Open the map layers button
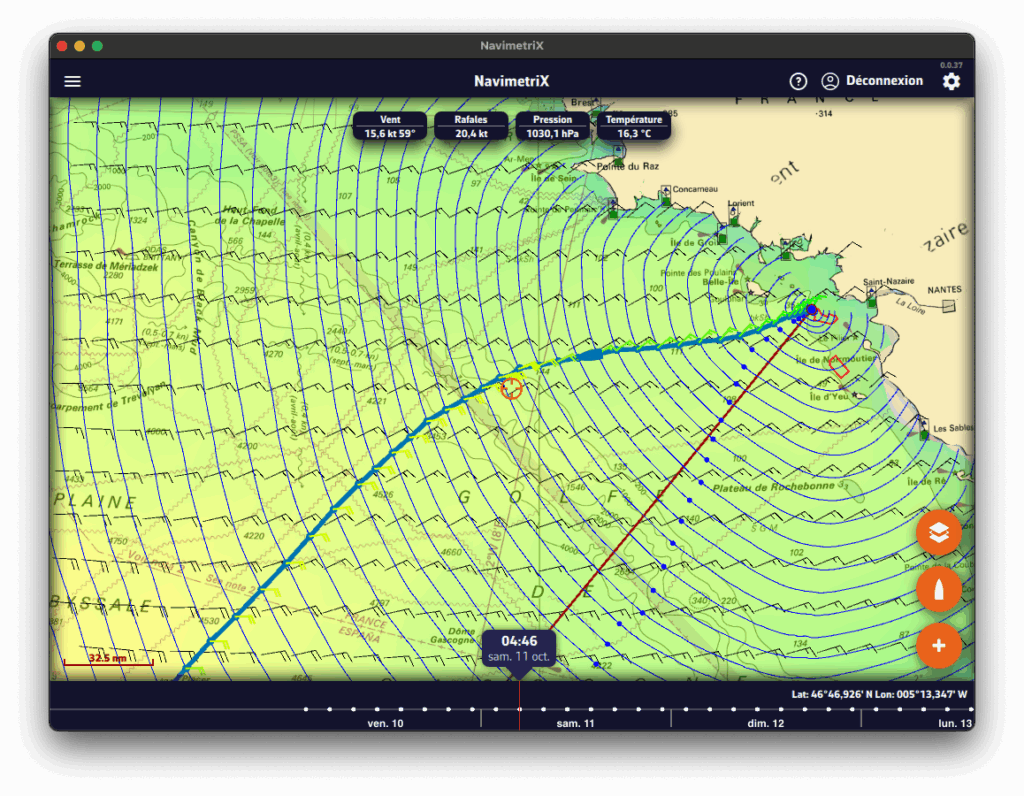The height and width of the screenshot is (796, 1024). (x=938, y=534)
